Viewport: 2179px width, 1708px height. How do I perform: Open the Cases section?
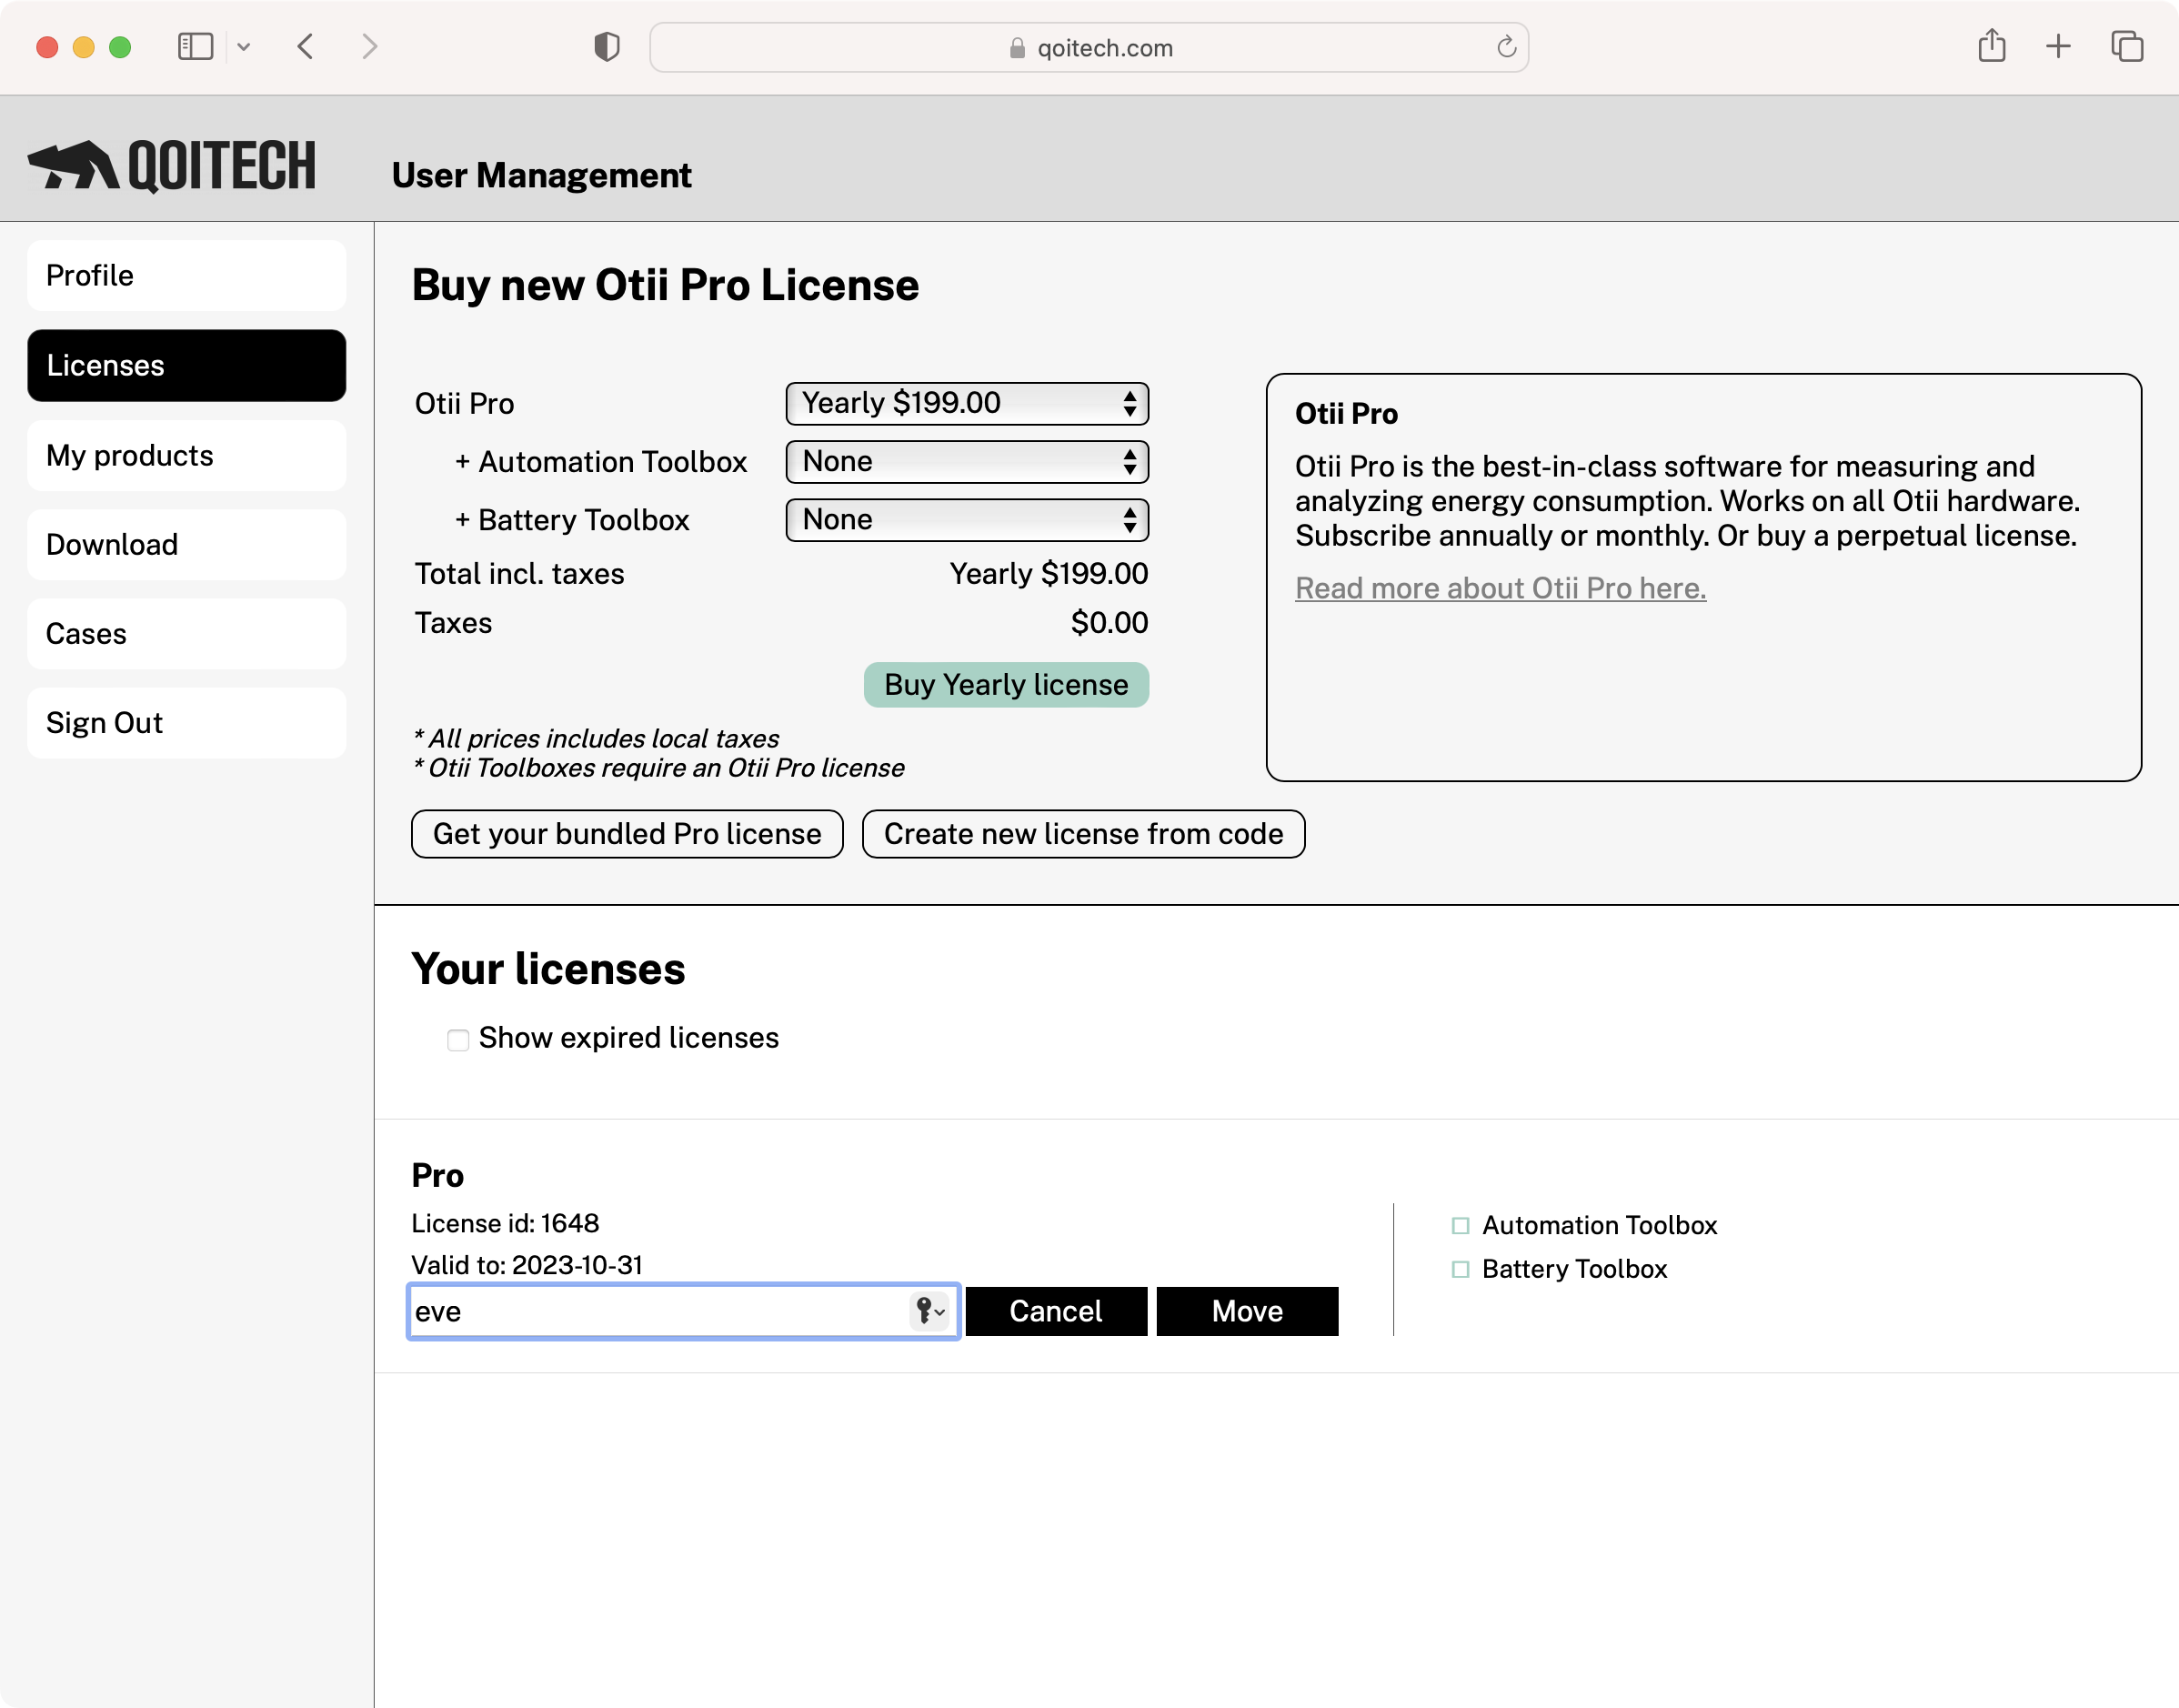(186, 633)
